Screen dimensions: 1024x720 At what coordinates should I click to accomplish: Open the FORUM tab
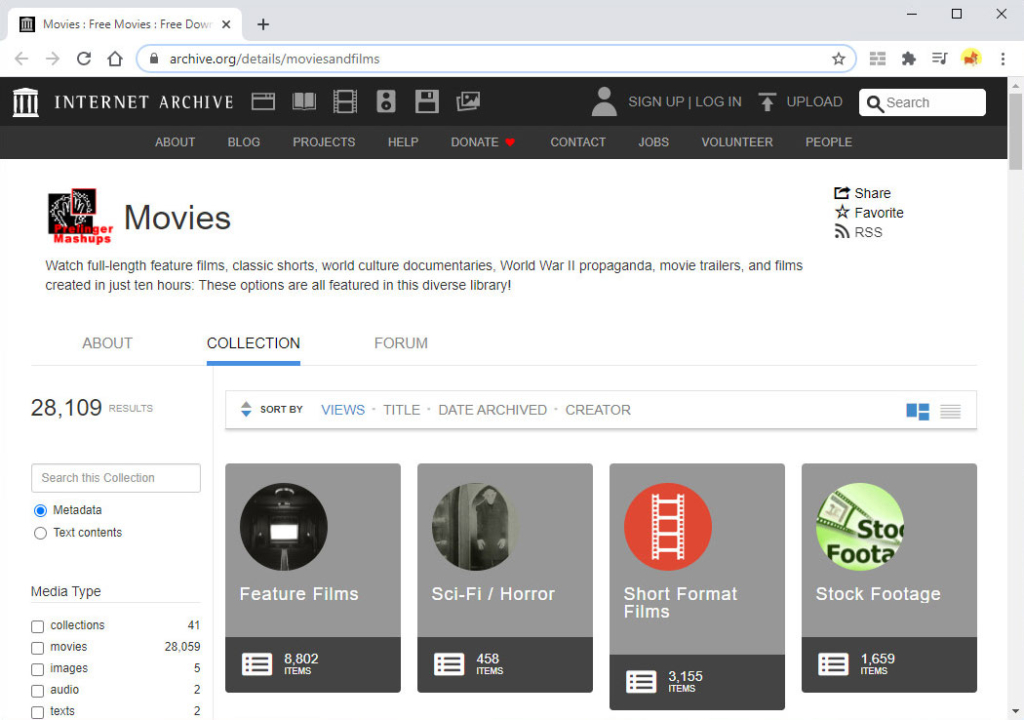[401, 343]
